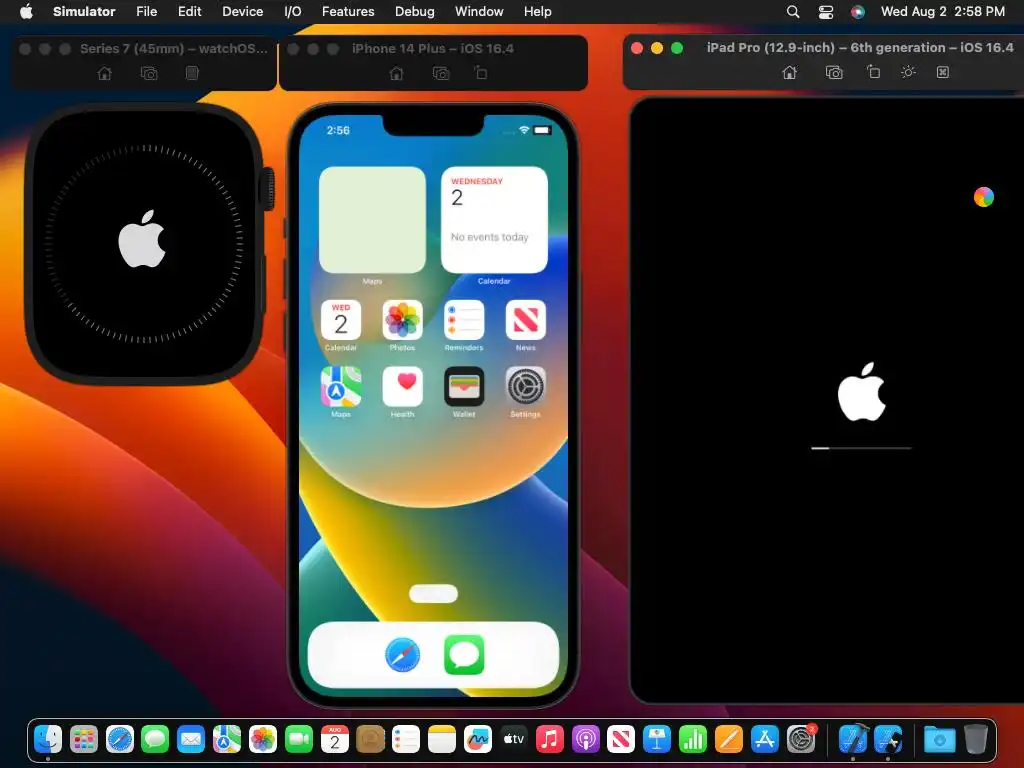Click the iPad boot progress bar
Screen dimensions: 1024x768
861,448
